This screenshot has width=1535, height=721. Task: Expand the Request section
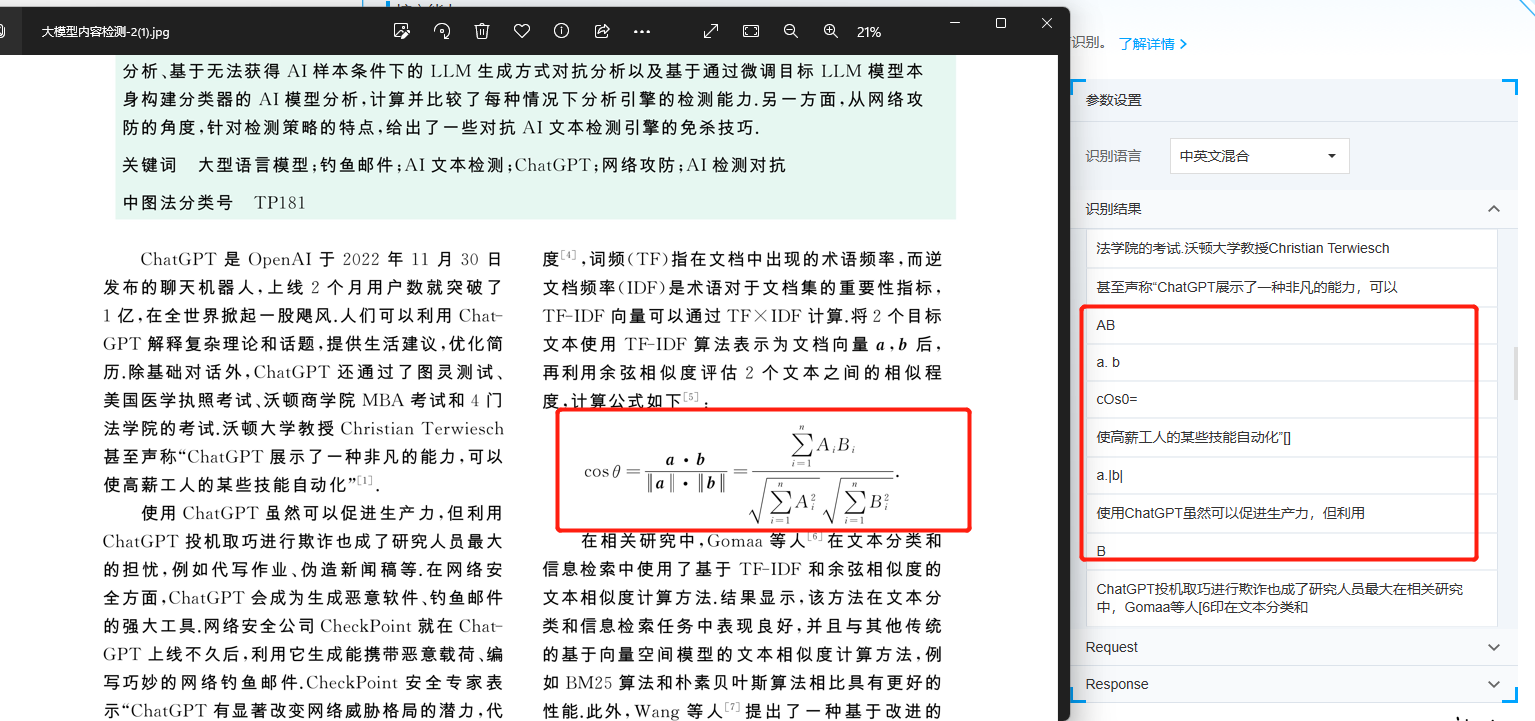pos(1493,647)
